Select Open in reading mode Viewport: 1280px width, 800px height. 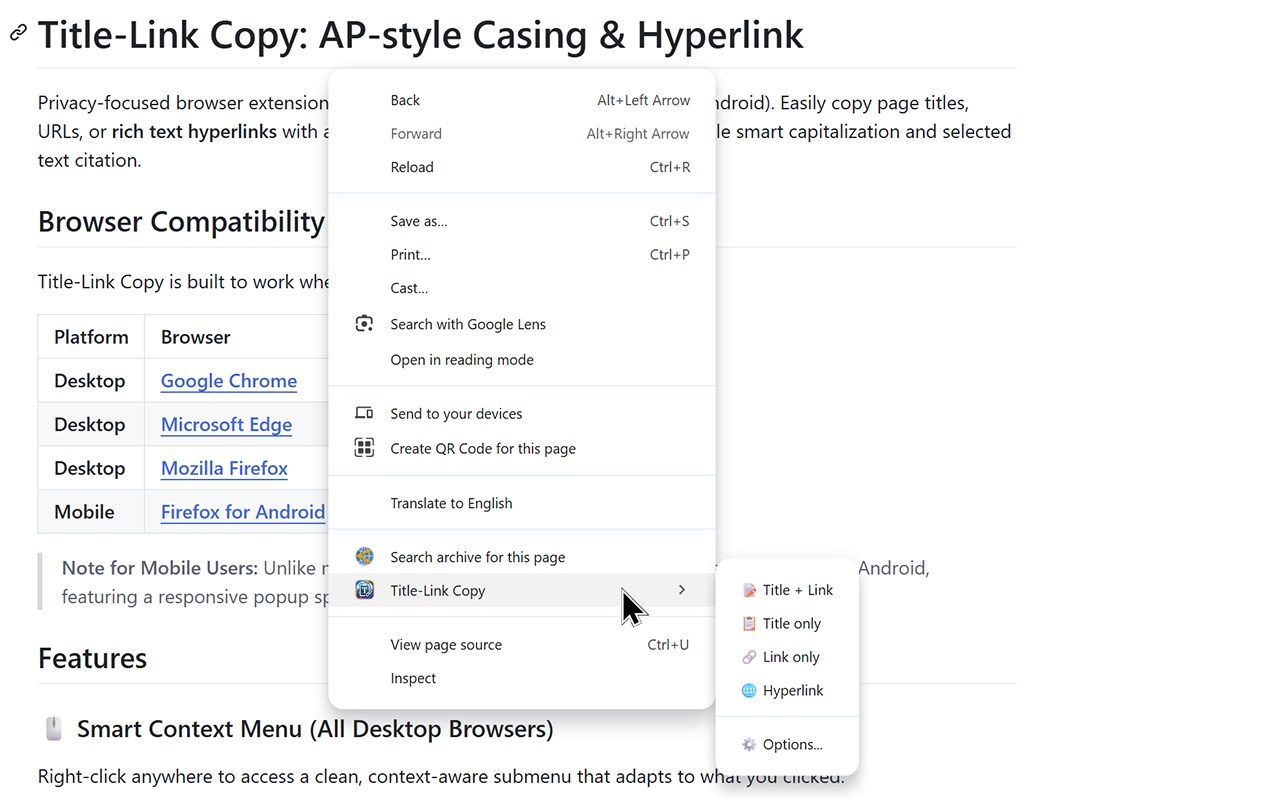click(522, 360)
